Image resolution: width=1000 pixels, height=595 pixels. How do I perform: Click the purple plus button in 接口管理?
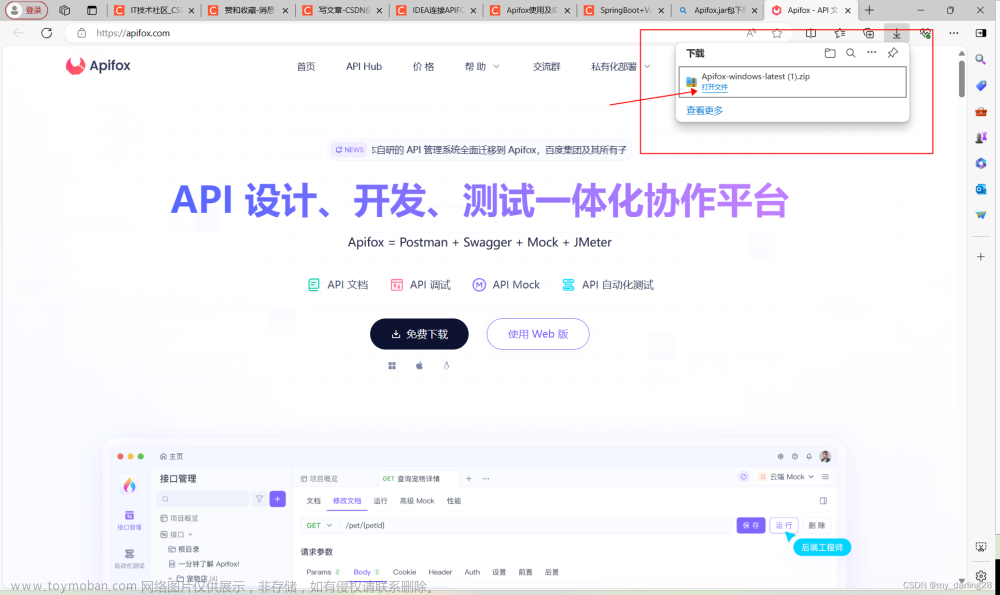(x=277, y=499)
